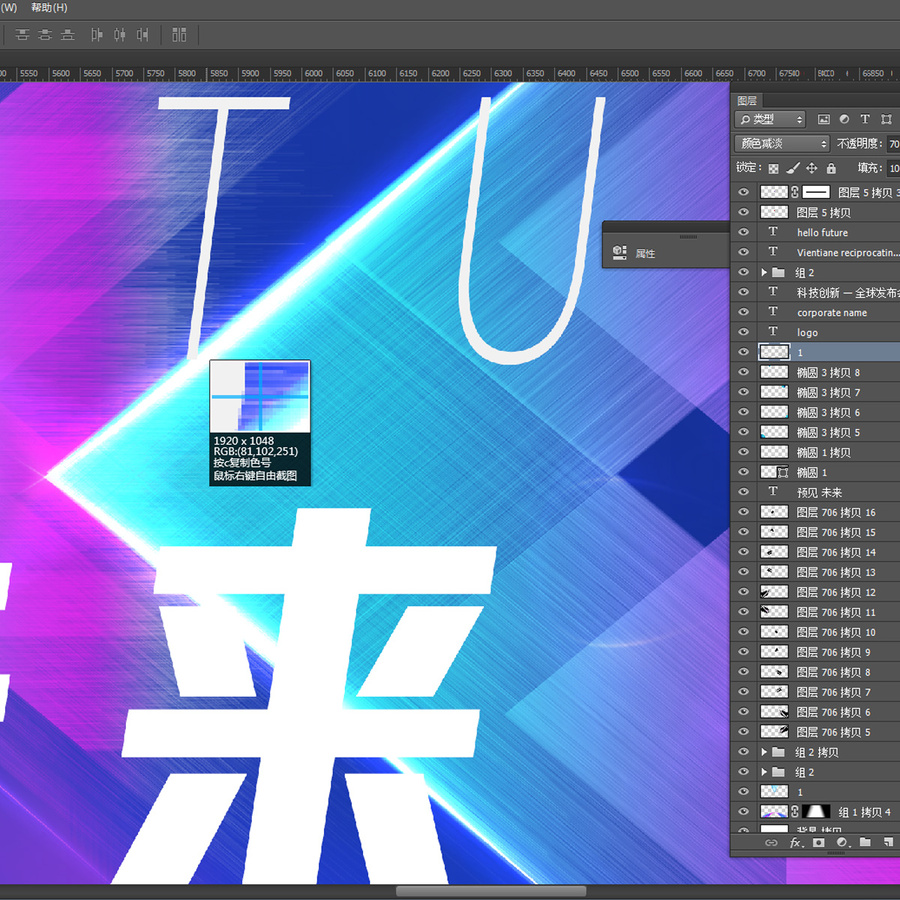Screen dimensions: 900x900
Task: Hide the 预见 未来 text layer
Action: [744, 492]
